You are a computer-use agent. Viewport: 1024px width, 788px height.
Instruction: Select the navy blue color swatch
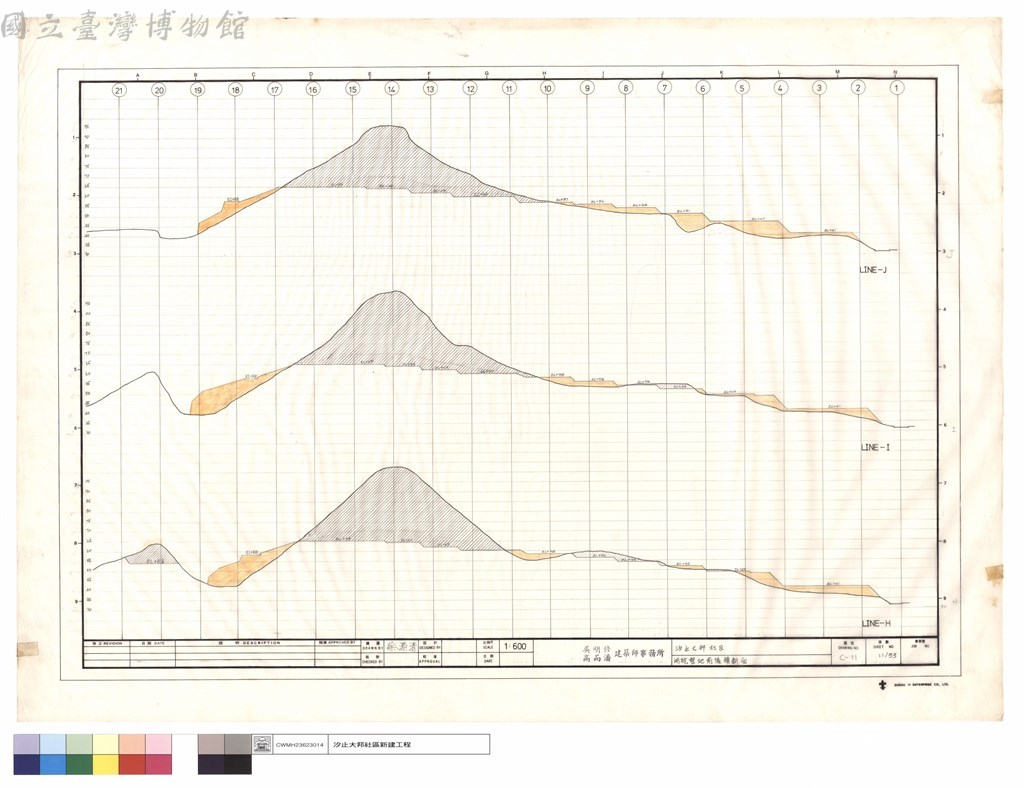26,764
